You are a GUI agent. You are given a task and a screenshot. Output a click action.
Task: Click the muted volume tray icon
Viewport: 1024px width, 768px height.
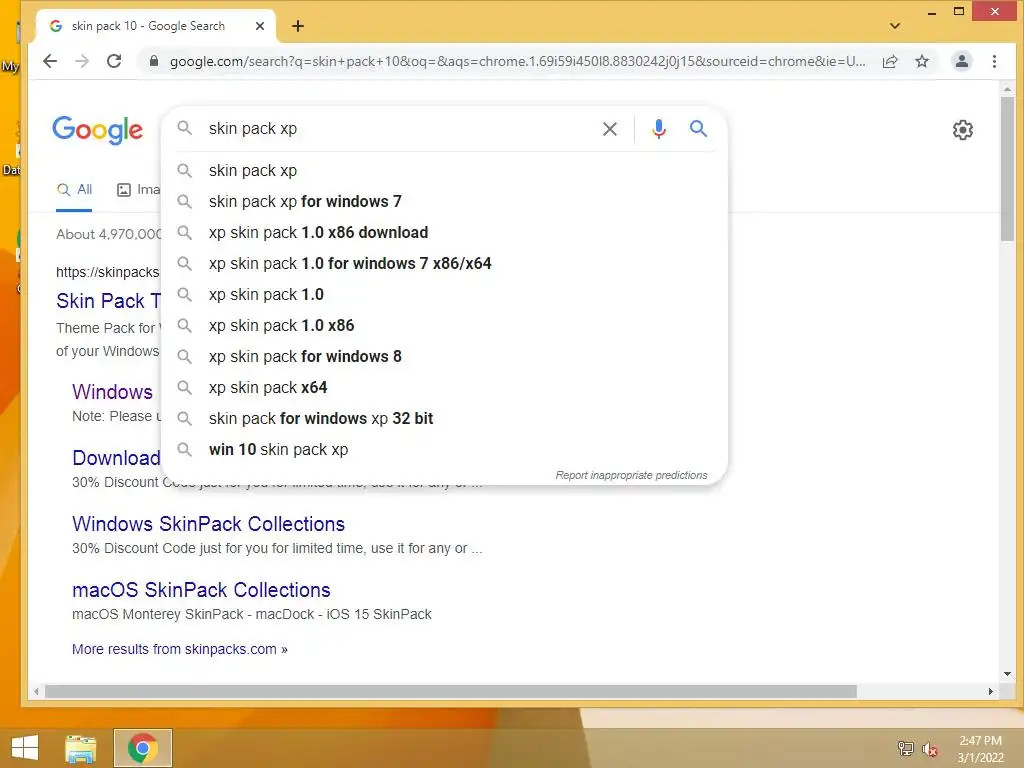[929, 749]
